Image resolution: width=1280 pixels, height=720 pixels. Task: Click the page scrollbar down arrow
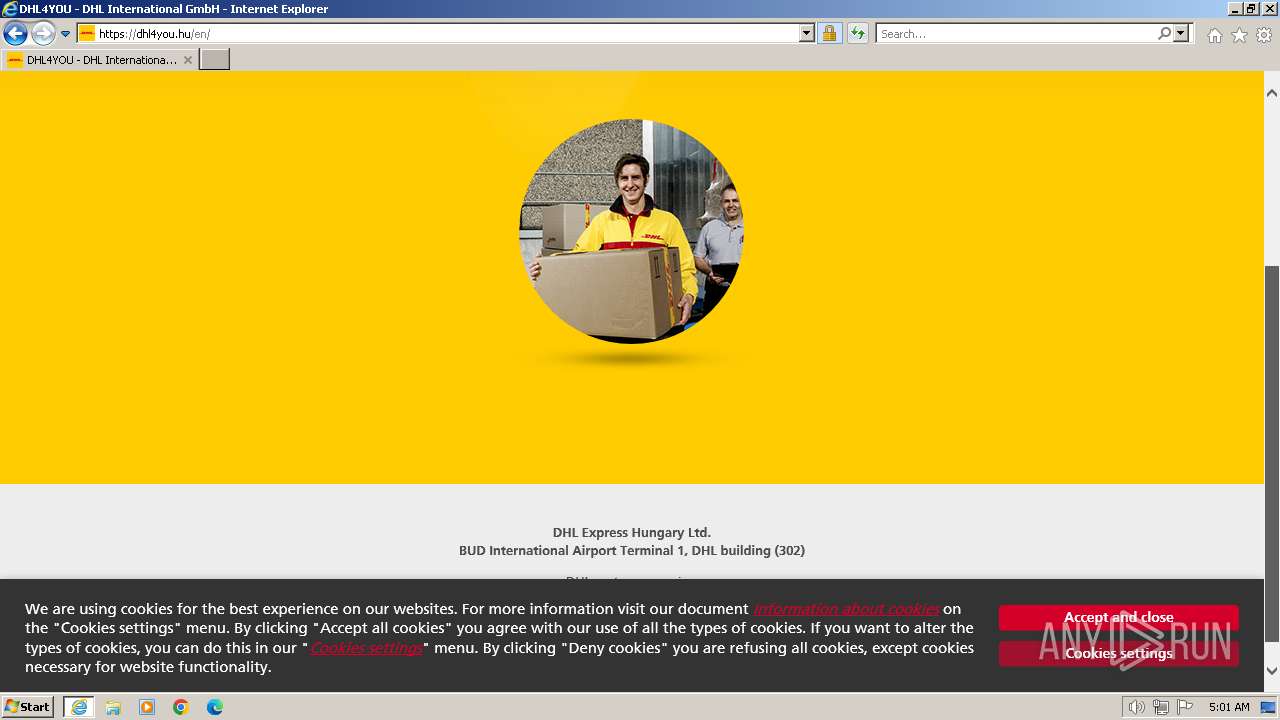pyautogui.click(x=1272, y=671)
